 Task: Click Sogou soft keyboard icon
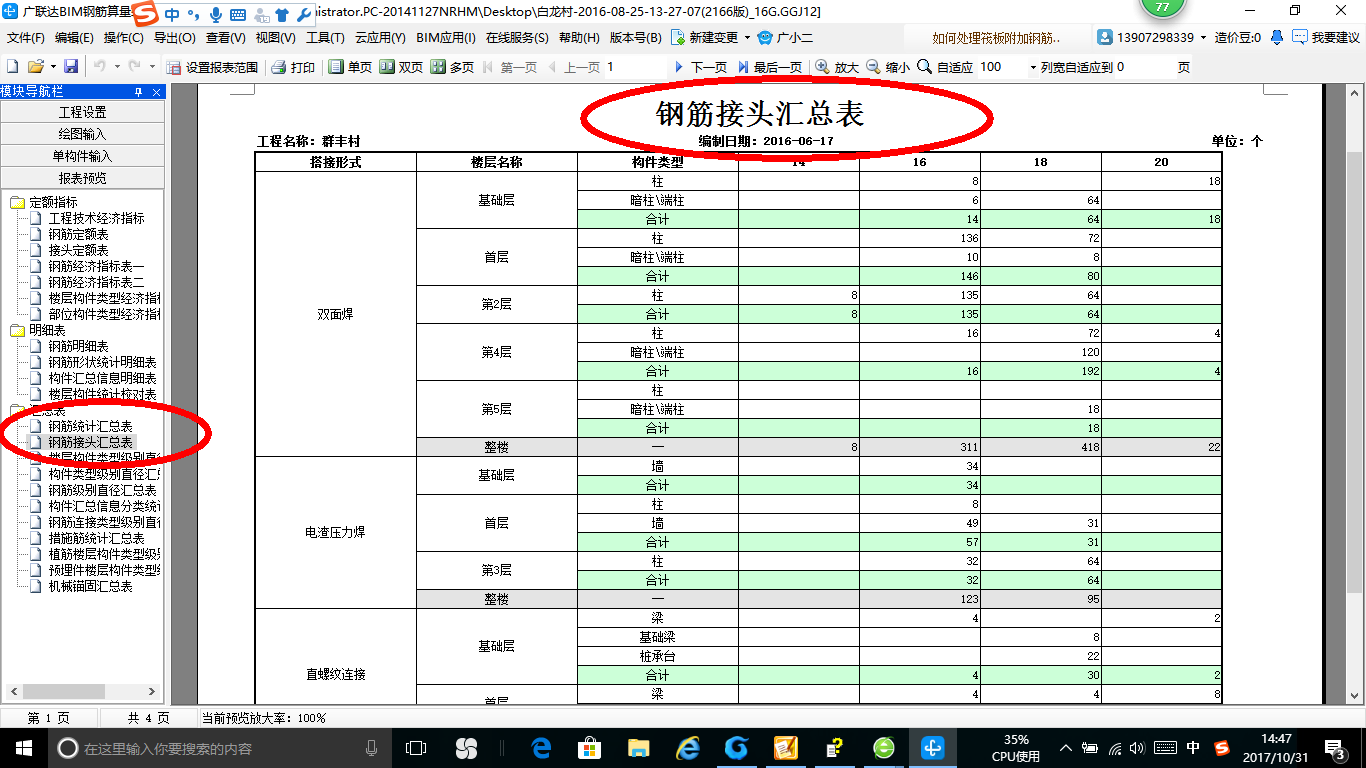pyautogui.click(x=238, y=15)
